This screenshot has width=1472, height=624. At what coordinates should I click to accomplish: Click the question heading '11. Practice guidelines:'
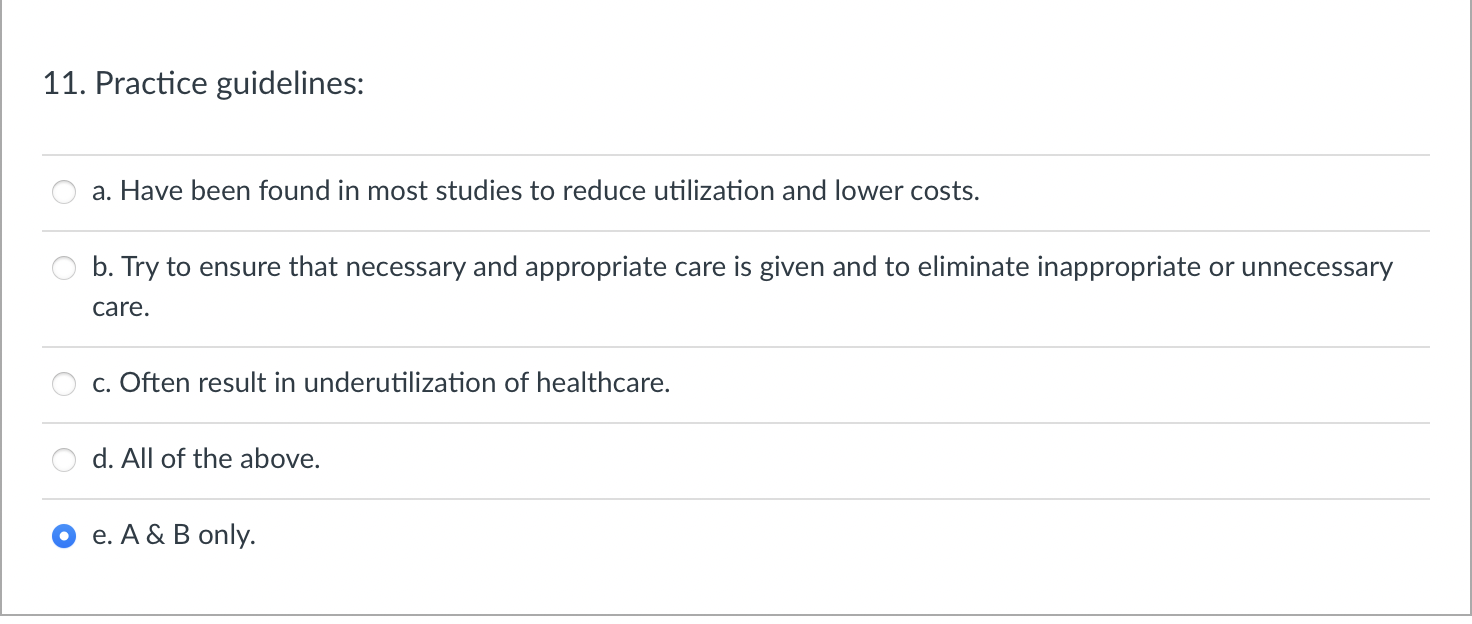pos(203,84)
